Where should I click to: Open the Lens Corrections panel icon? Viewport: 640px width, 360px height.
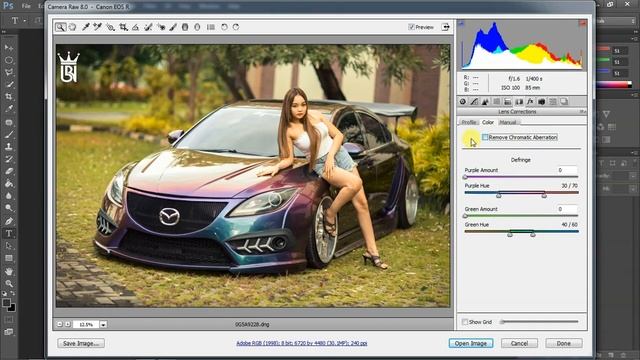pyautogui.click(x=519, y=102)
